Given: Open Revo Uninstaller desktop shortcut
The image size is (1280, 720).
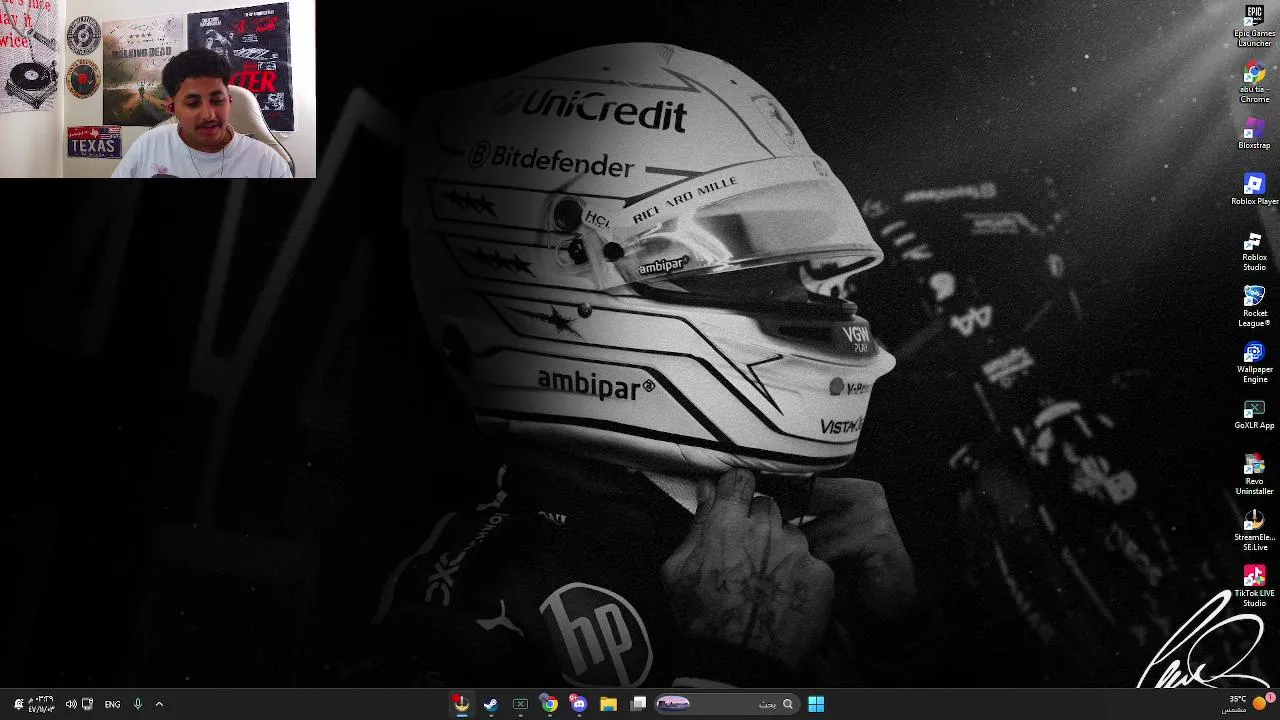Looking at the screenshot, I should click(x=1254, y=475).
